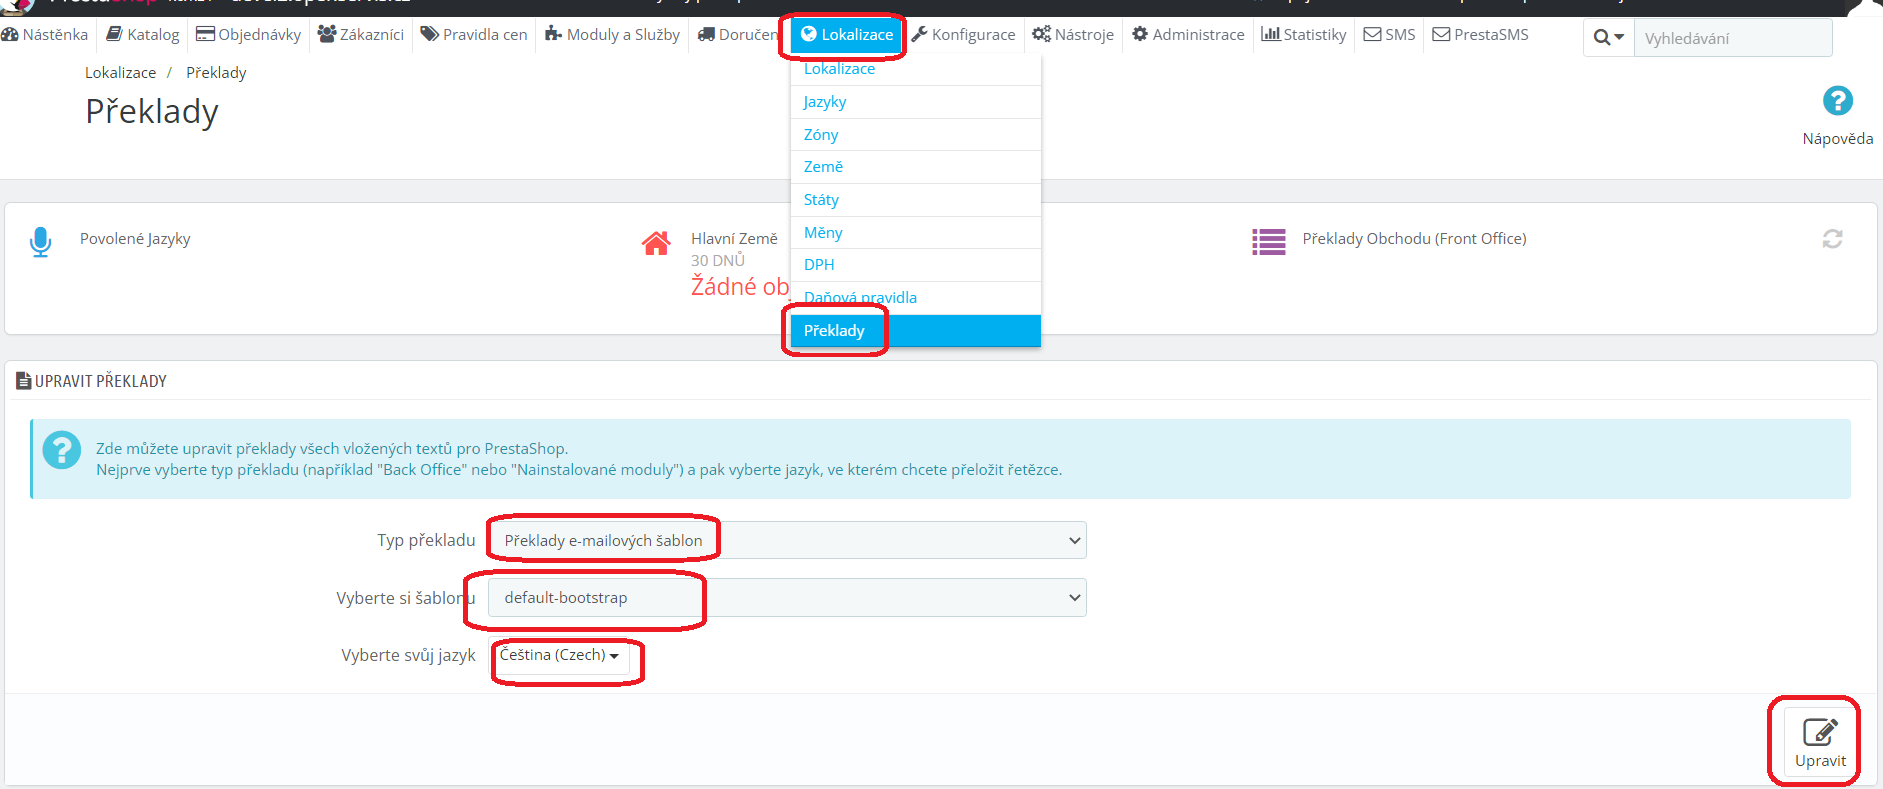Viewport: 1883px width, 789px height.
Task: Click the search magnifier icon dropdown
Action: pyautogui.click(x=1608, y=38)
